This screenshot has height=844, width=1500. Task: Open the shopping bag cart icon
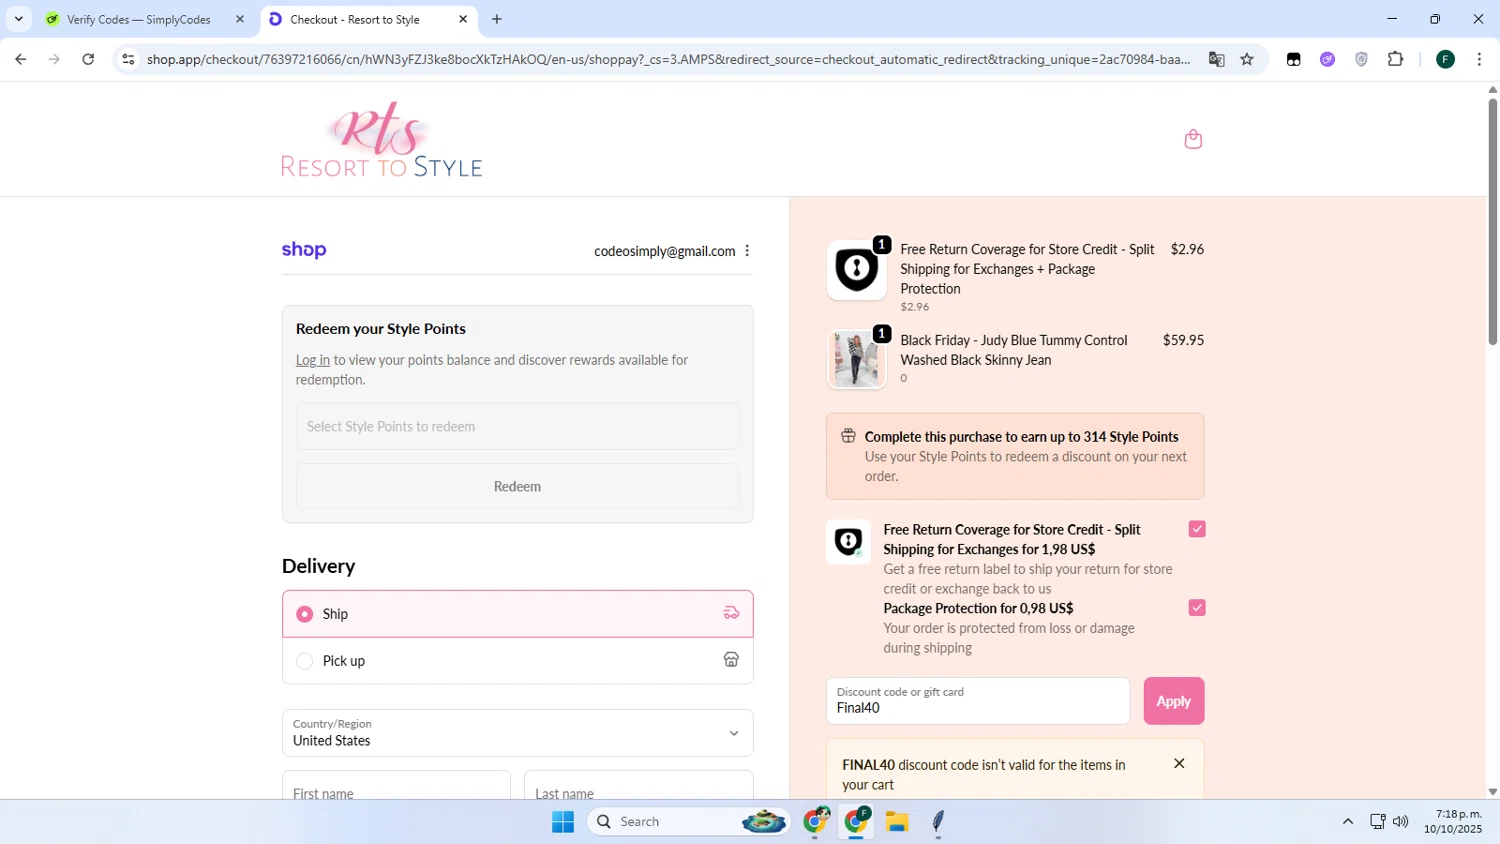pos(1192,139)
